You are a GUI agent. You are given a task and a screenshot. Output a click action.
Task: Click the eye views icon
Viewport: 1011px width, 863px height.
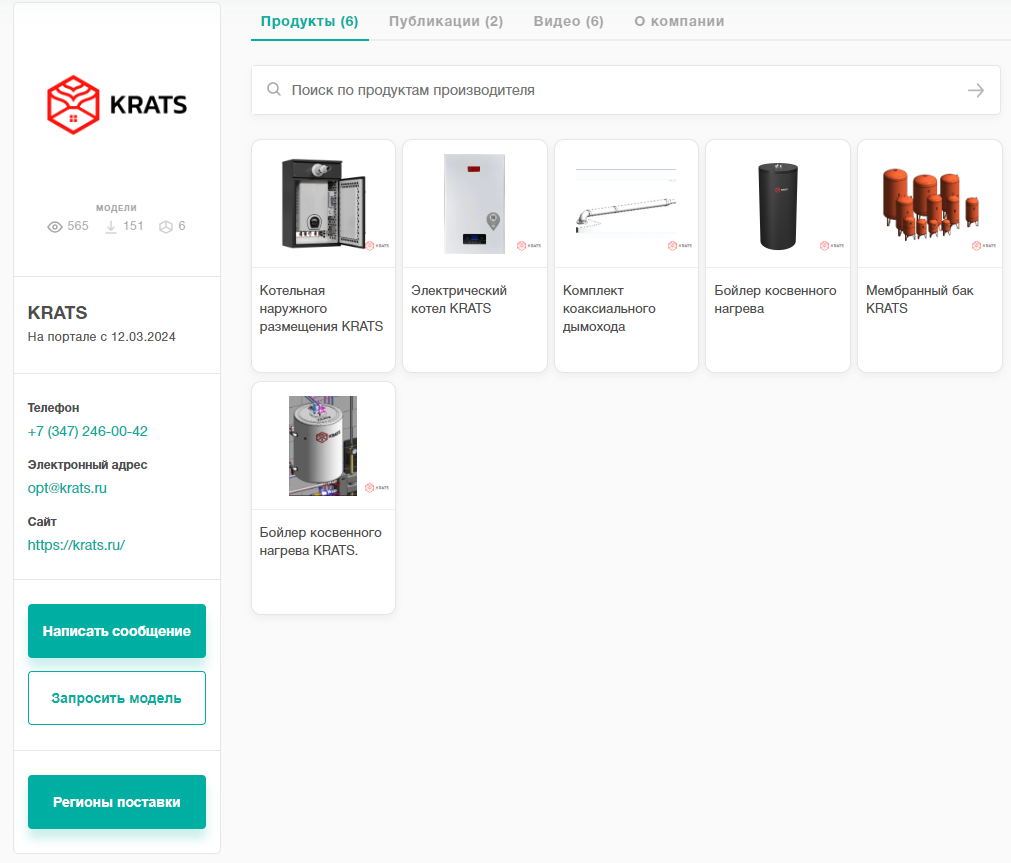pyautogui.click(x=55, y=226)
